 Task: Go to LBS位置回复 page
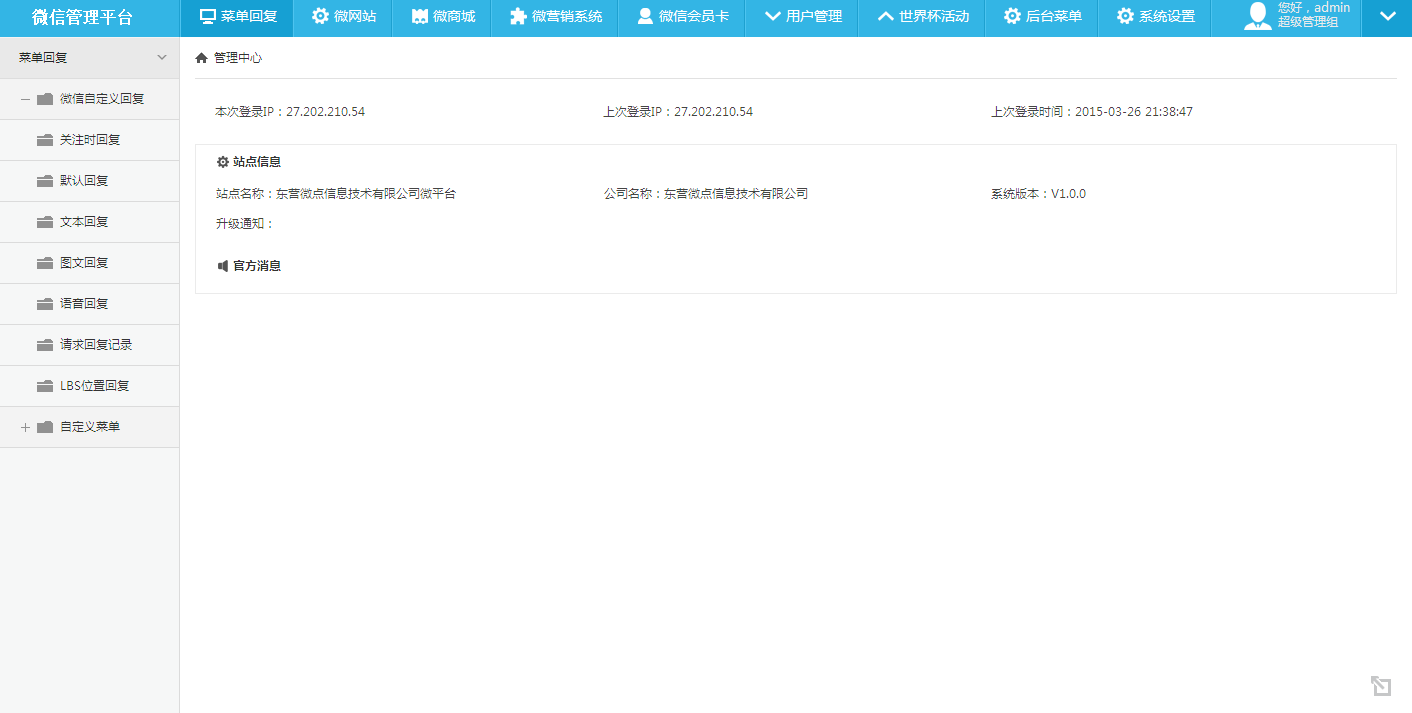click(94, 386)
